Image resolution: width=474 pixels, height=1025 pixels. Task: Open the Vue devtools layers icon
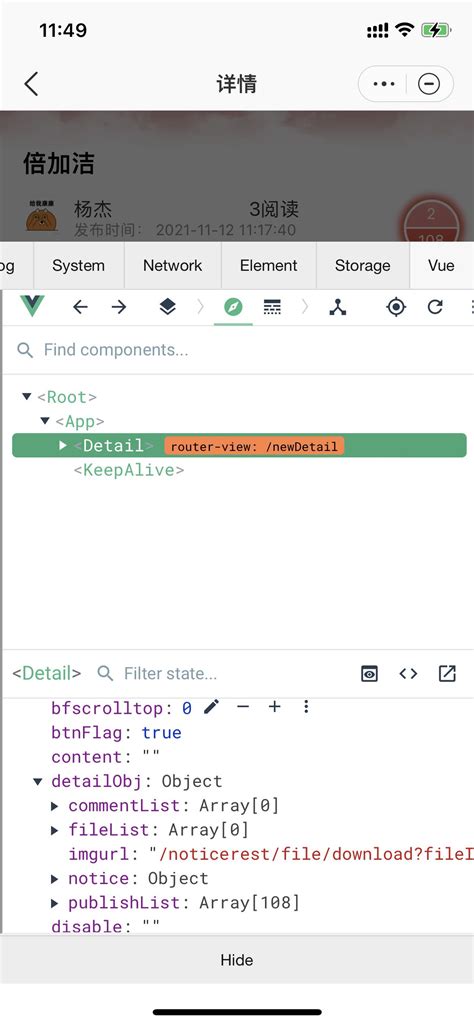click(168, 307)
